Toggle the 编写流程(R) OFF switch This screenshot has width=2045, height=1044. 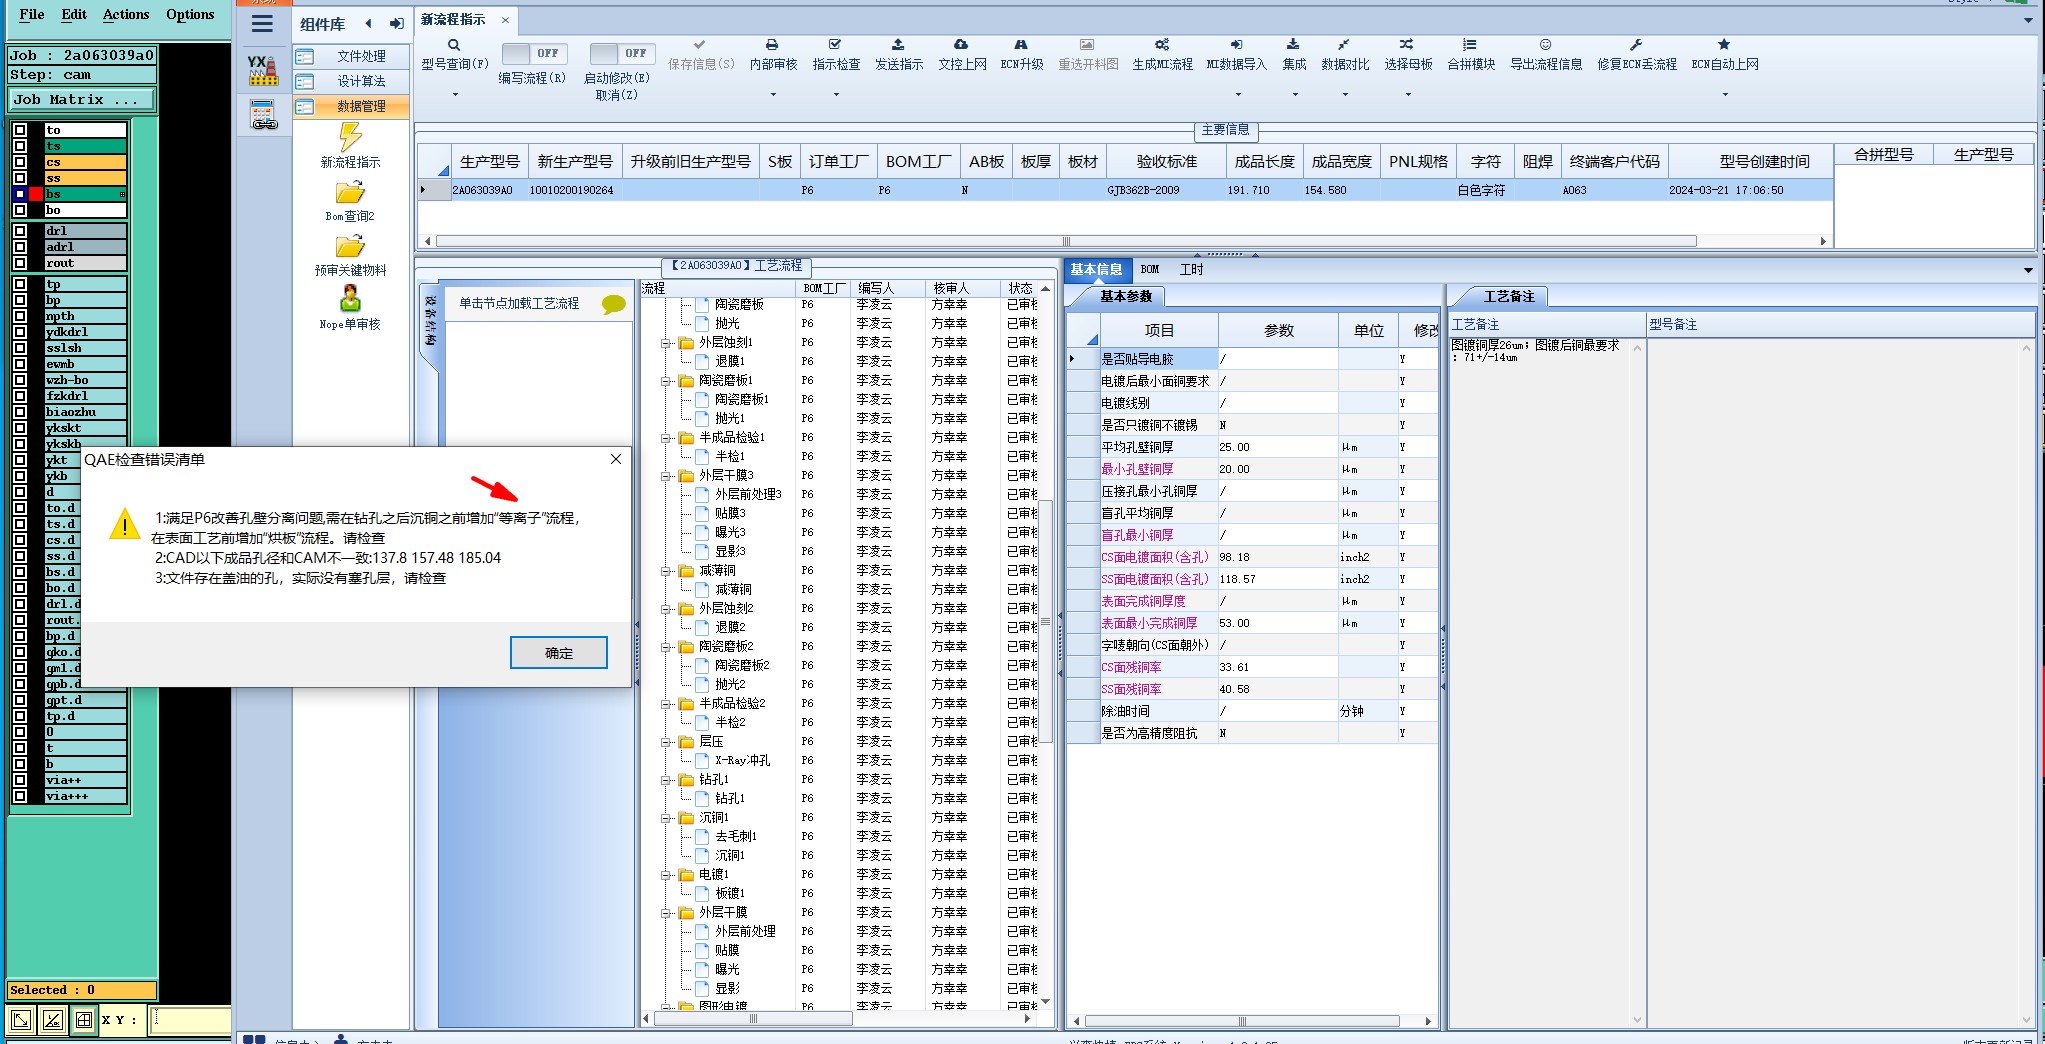(534, 53)
